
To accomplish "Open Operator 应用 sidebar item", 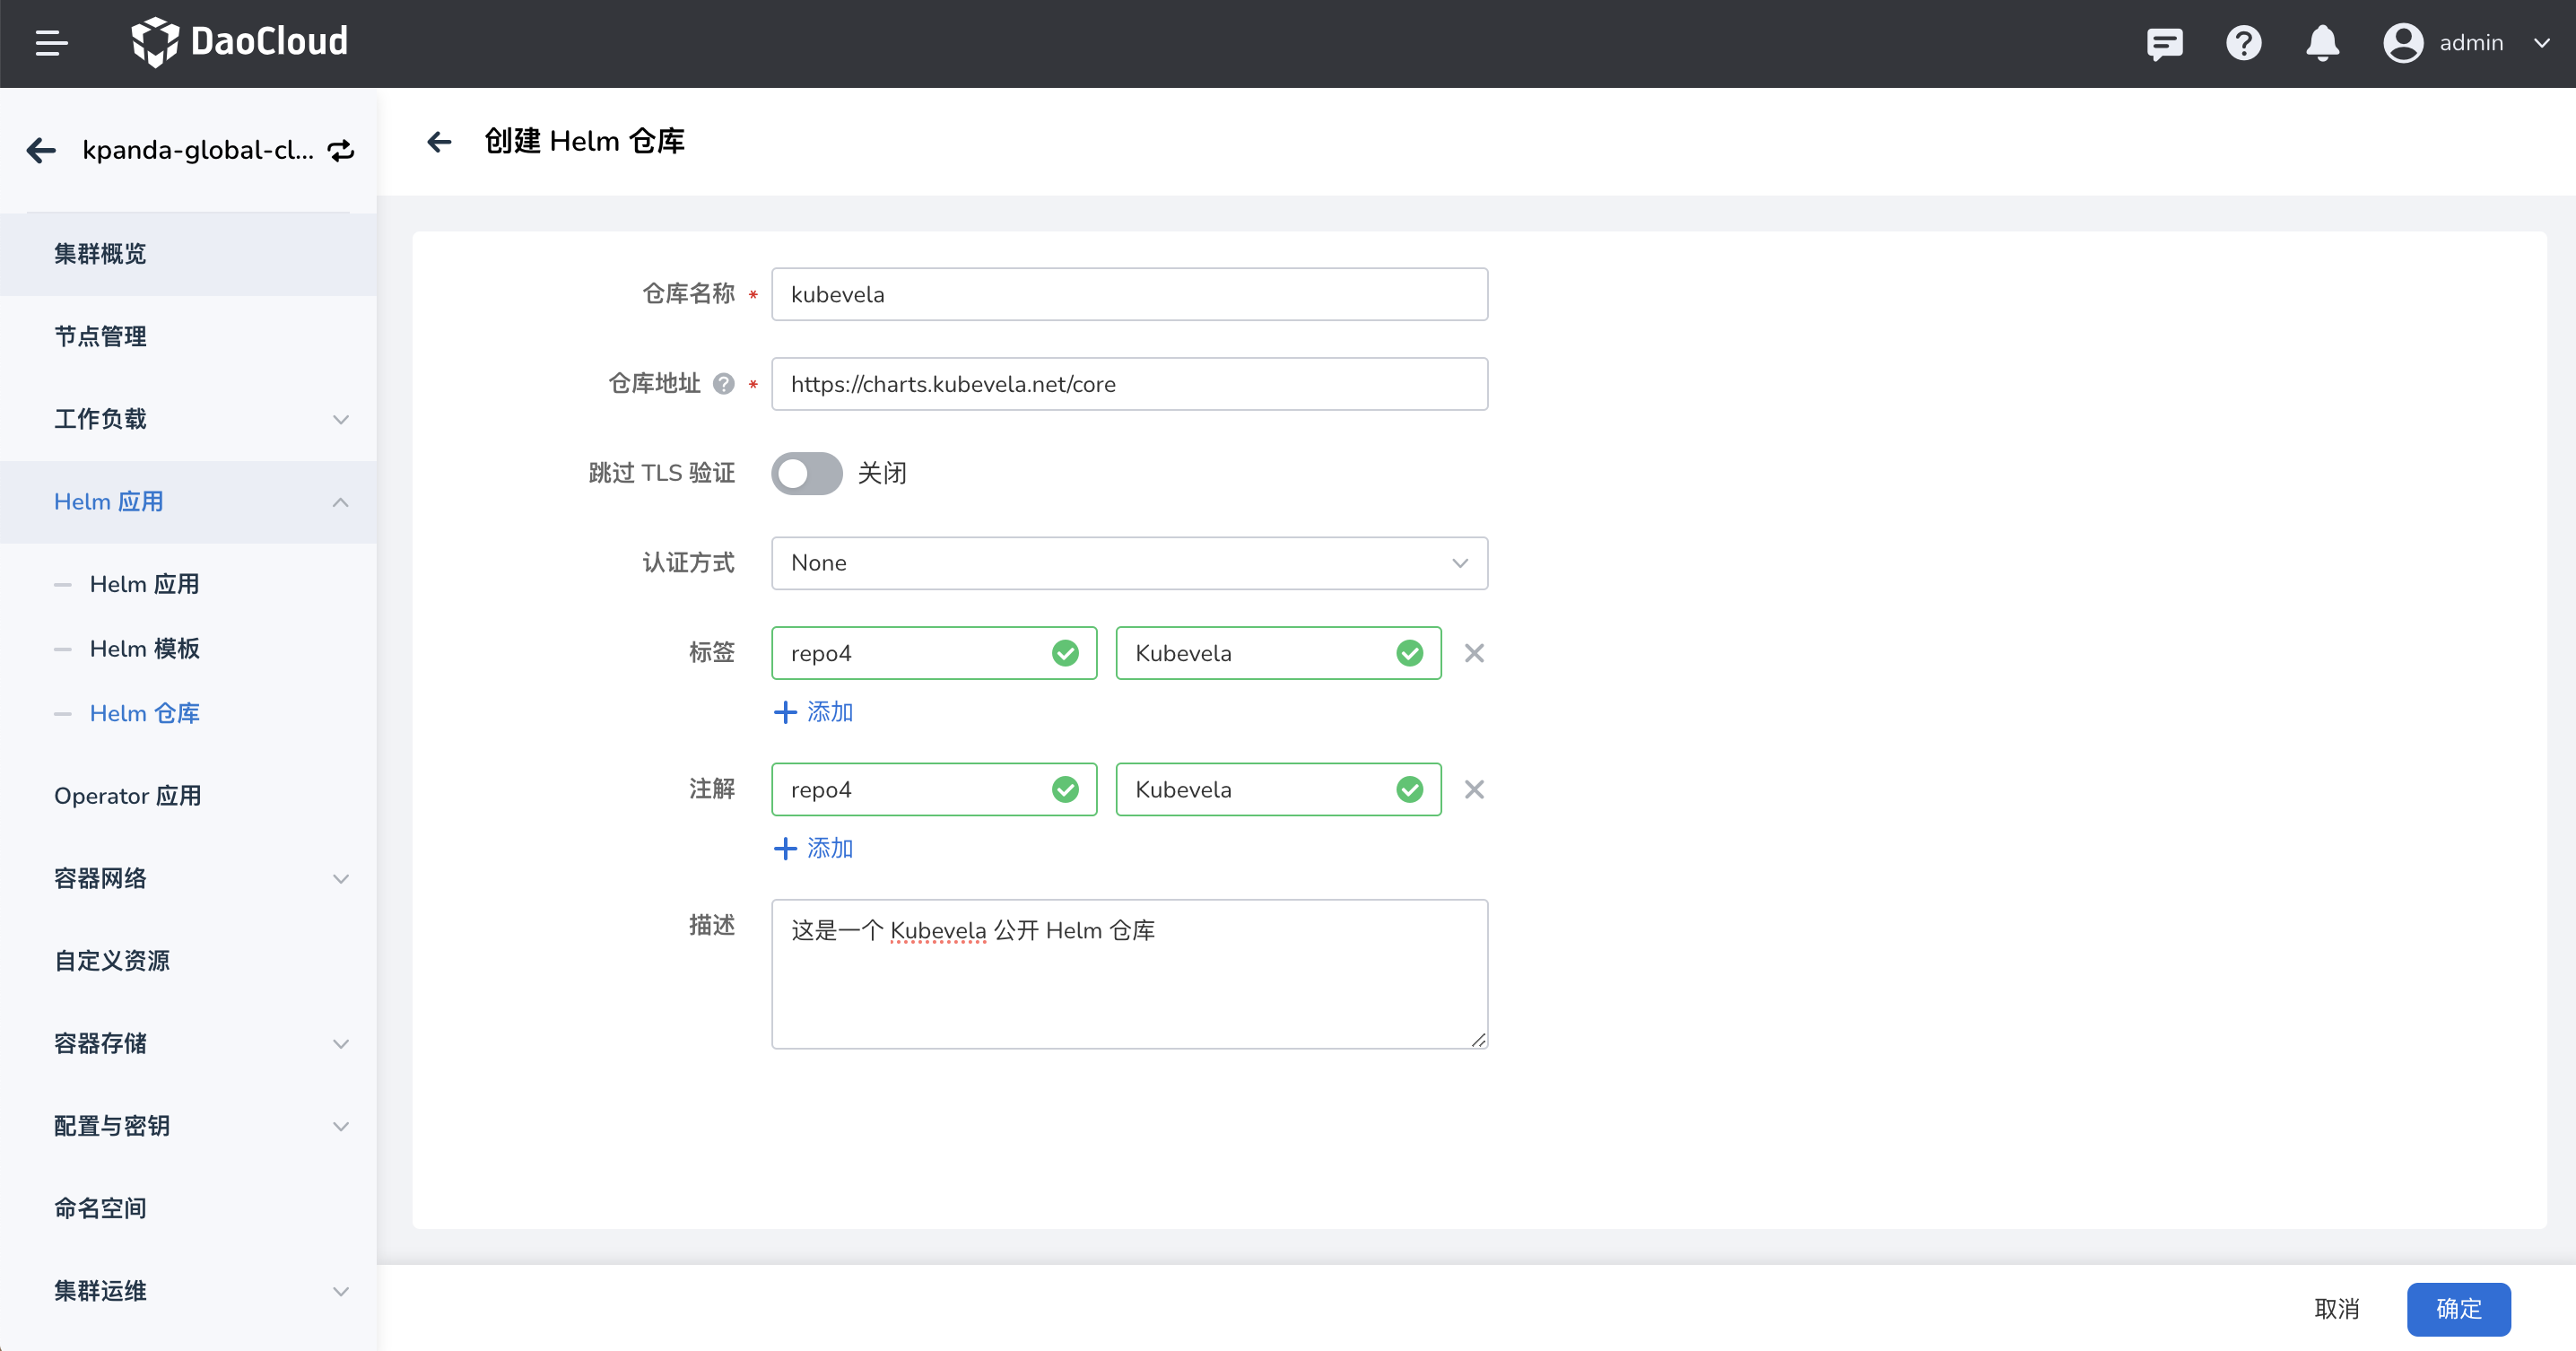I will [x=128, y=796].
